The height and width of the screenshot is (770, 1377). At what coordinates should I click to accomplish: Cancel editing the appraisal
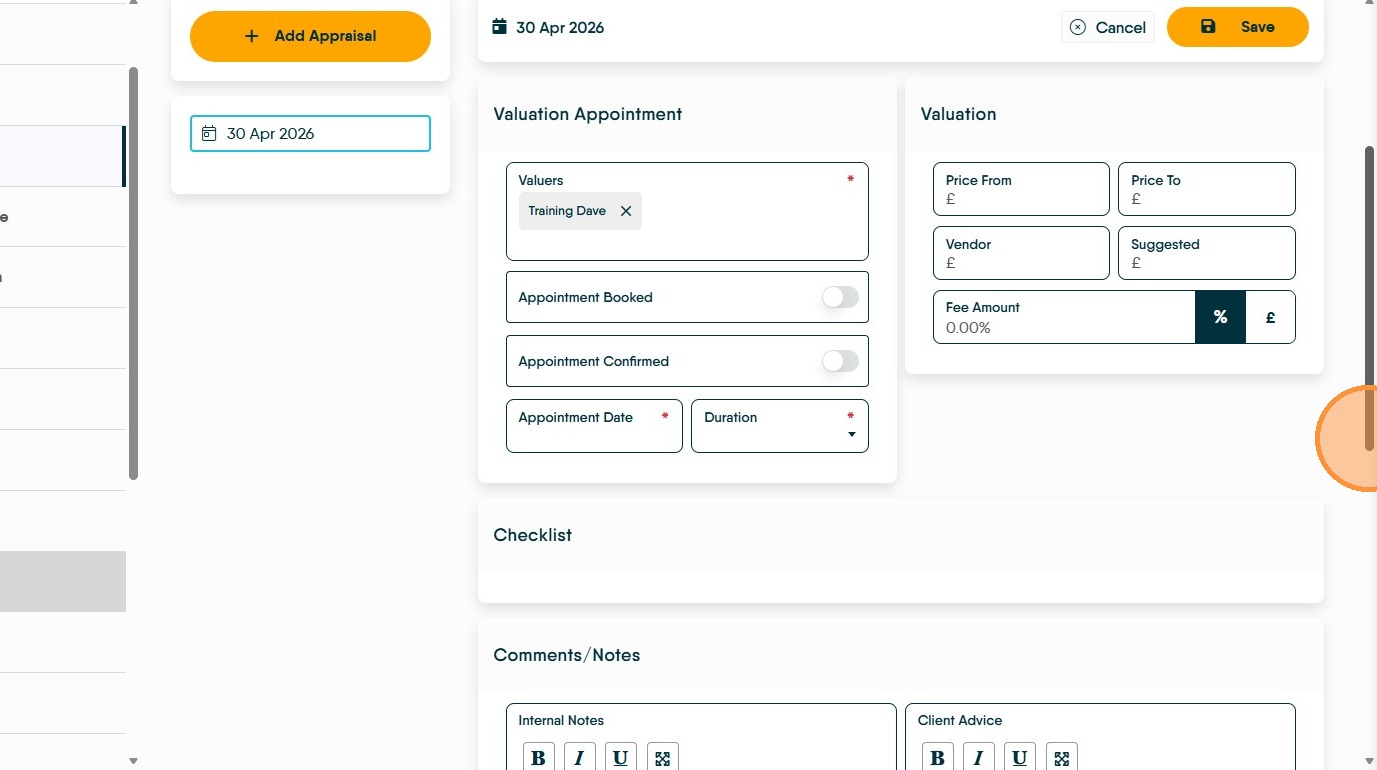coord(1107,28)
